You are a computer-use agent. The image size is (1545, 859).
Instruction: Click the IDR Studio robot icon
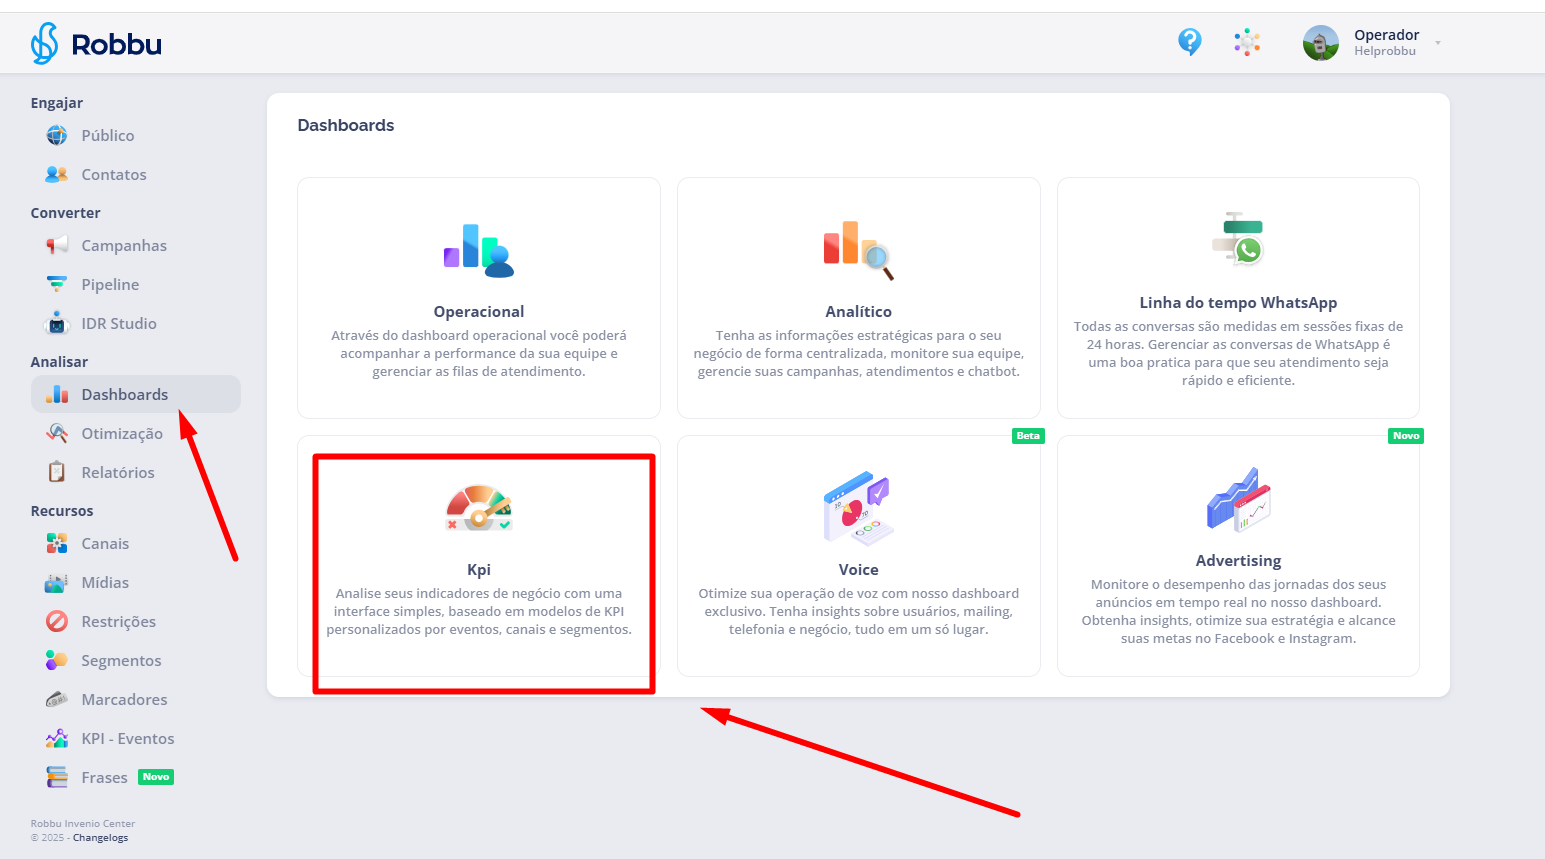pyautogui.click(x=57, y=324)
